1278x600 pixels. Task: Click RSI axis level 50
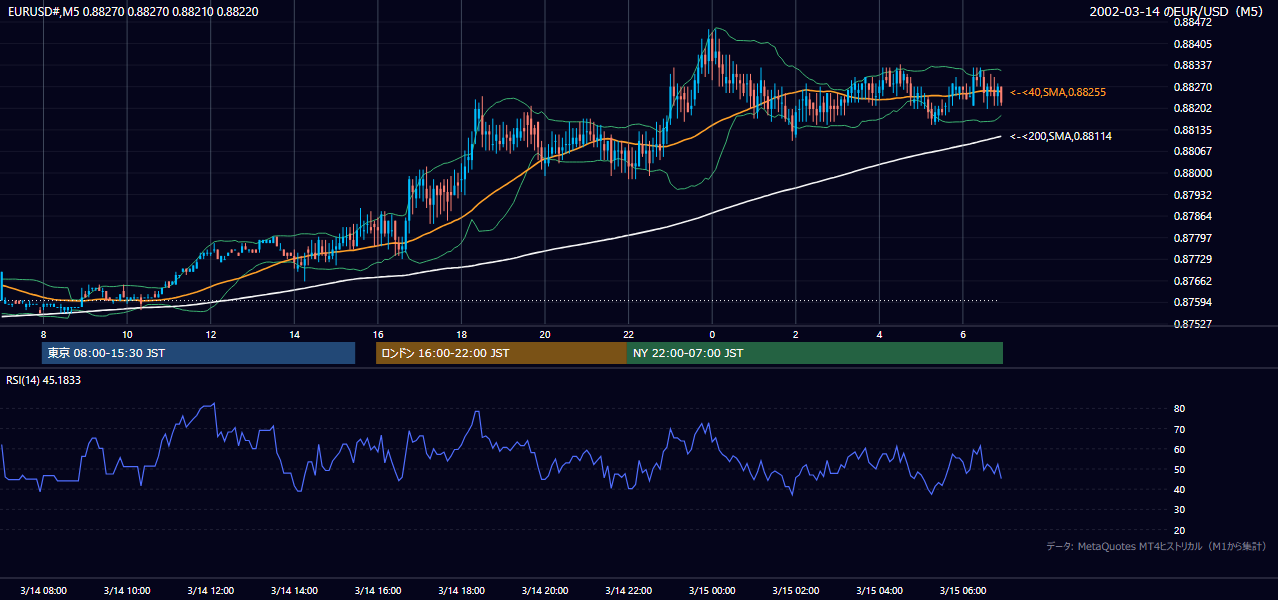click(1180, 469)
